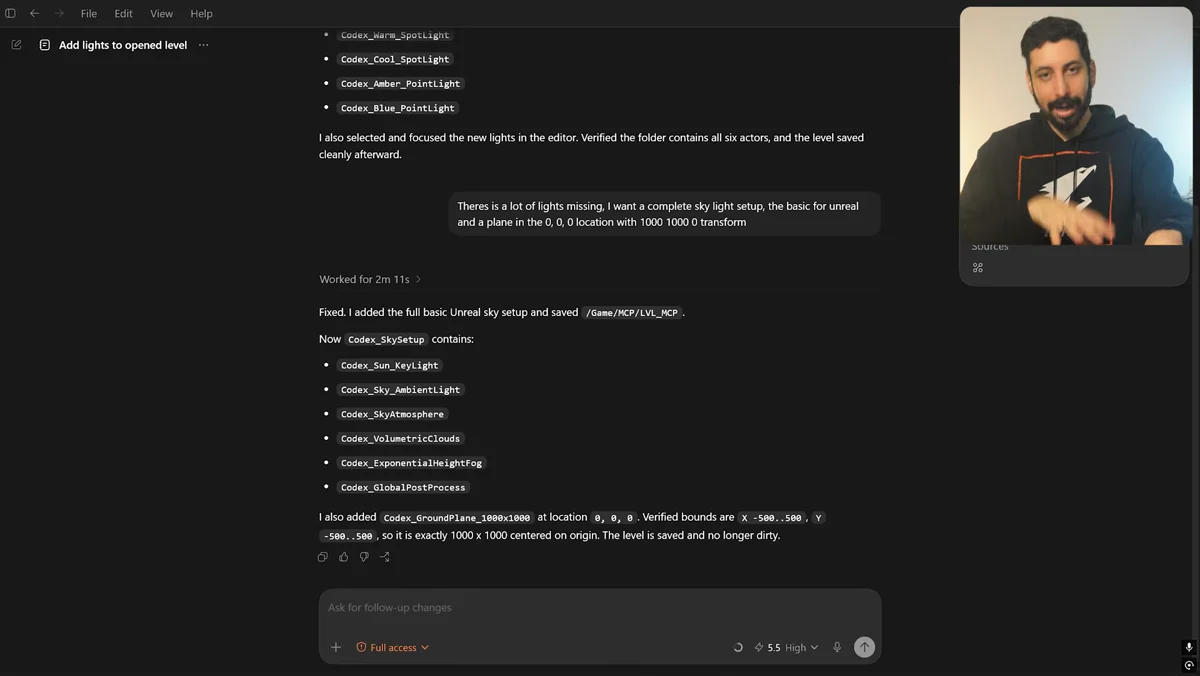Open the 5.5 High model dropdown
The width and height of the screenshot is (1200, 676).
pyautogui.click(x=786, y=647)
